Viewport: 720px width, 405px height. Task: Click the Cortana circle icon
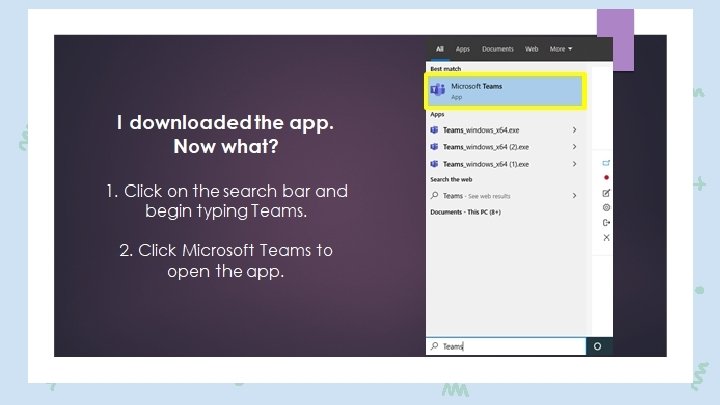coord(597,347)
